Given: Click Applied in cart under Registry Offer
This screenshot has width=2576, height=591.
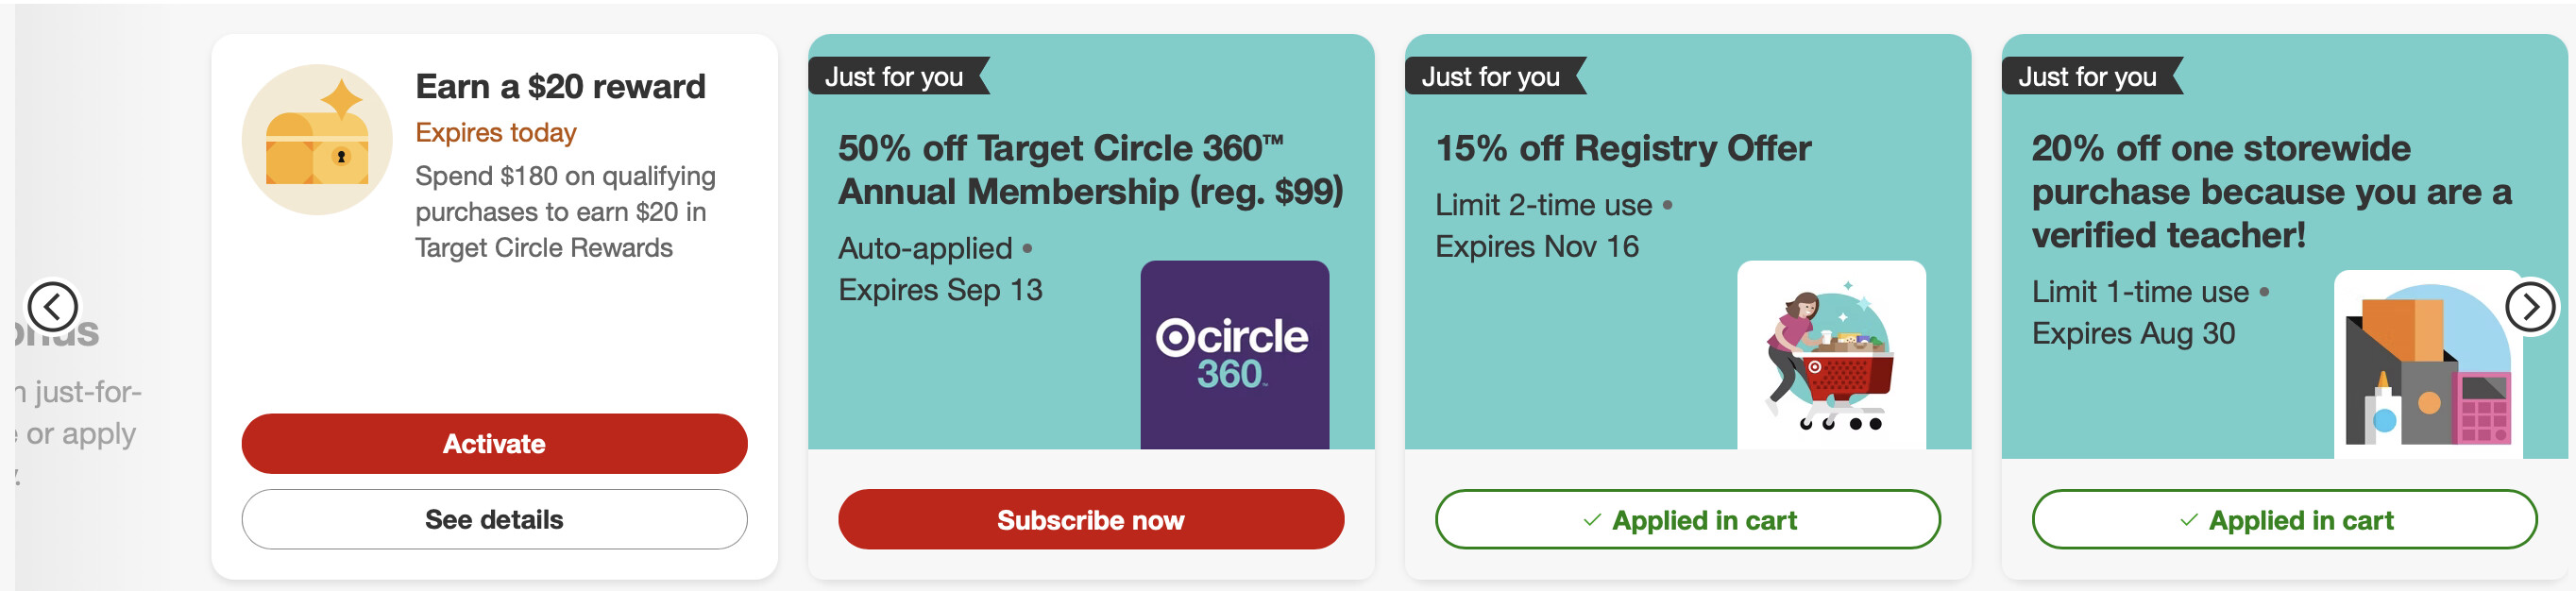Looking at the screenshot, I should 1687,520.
